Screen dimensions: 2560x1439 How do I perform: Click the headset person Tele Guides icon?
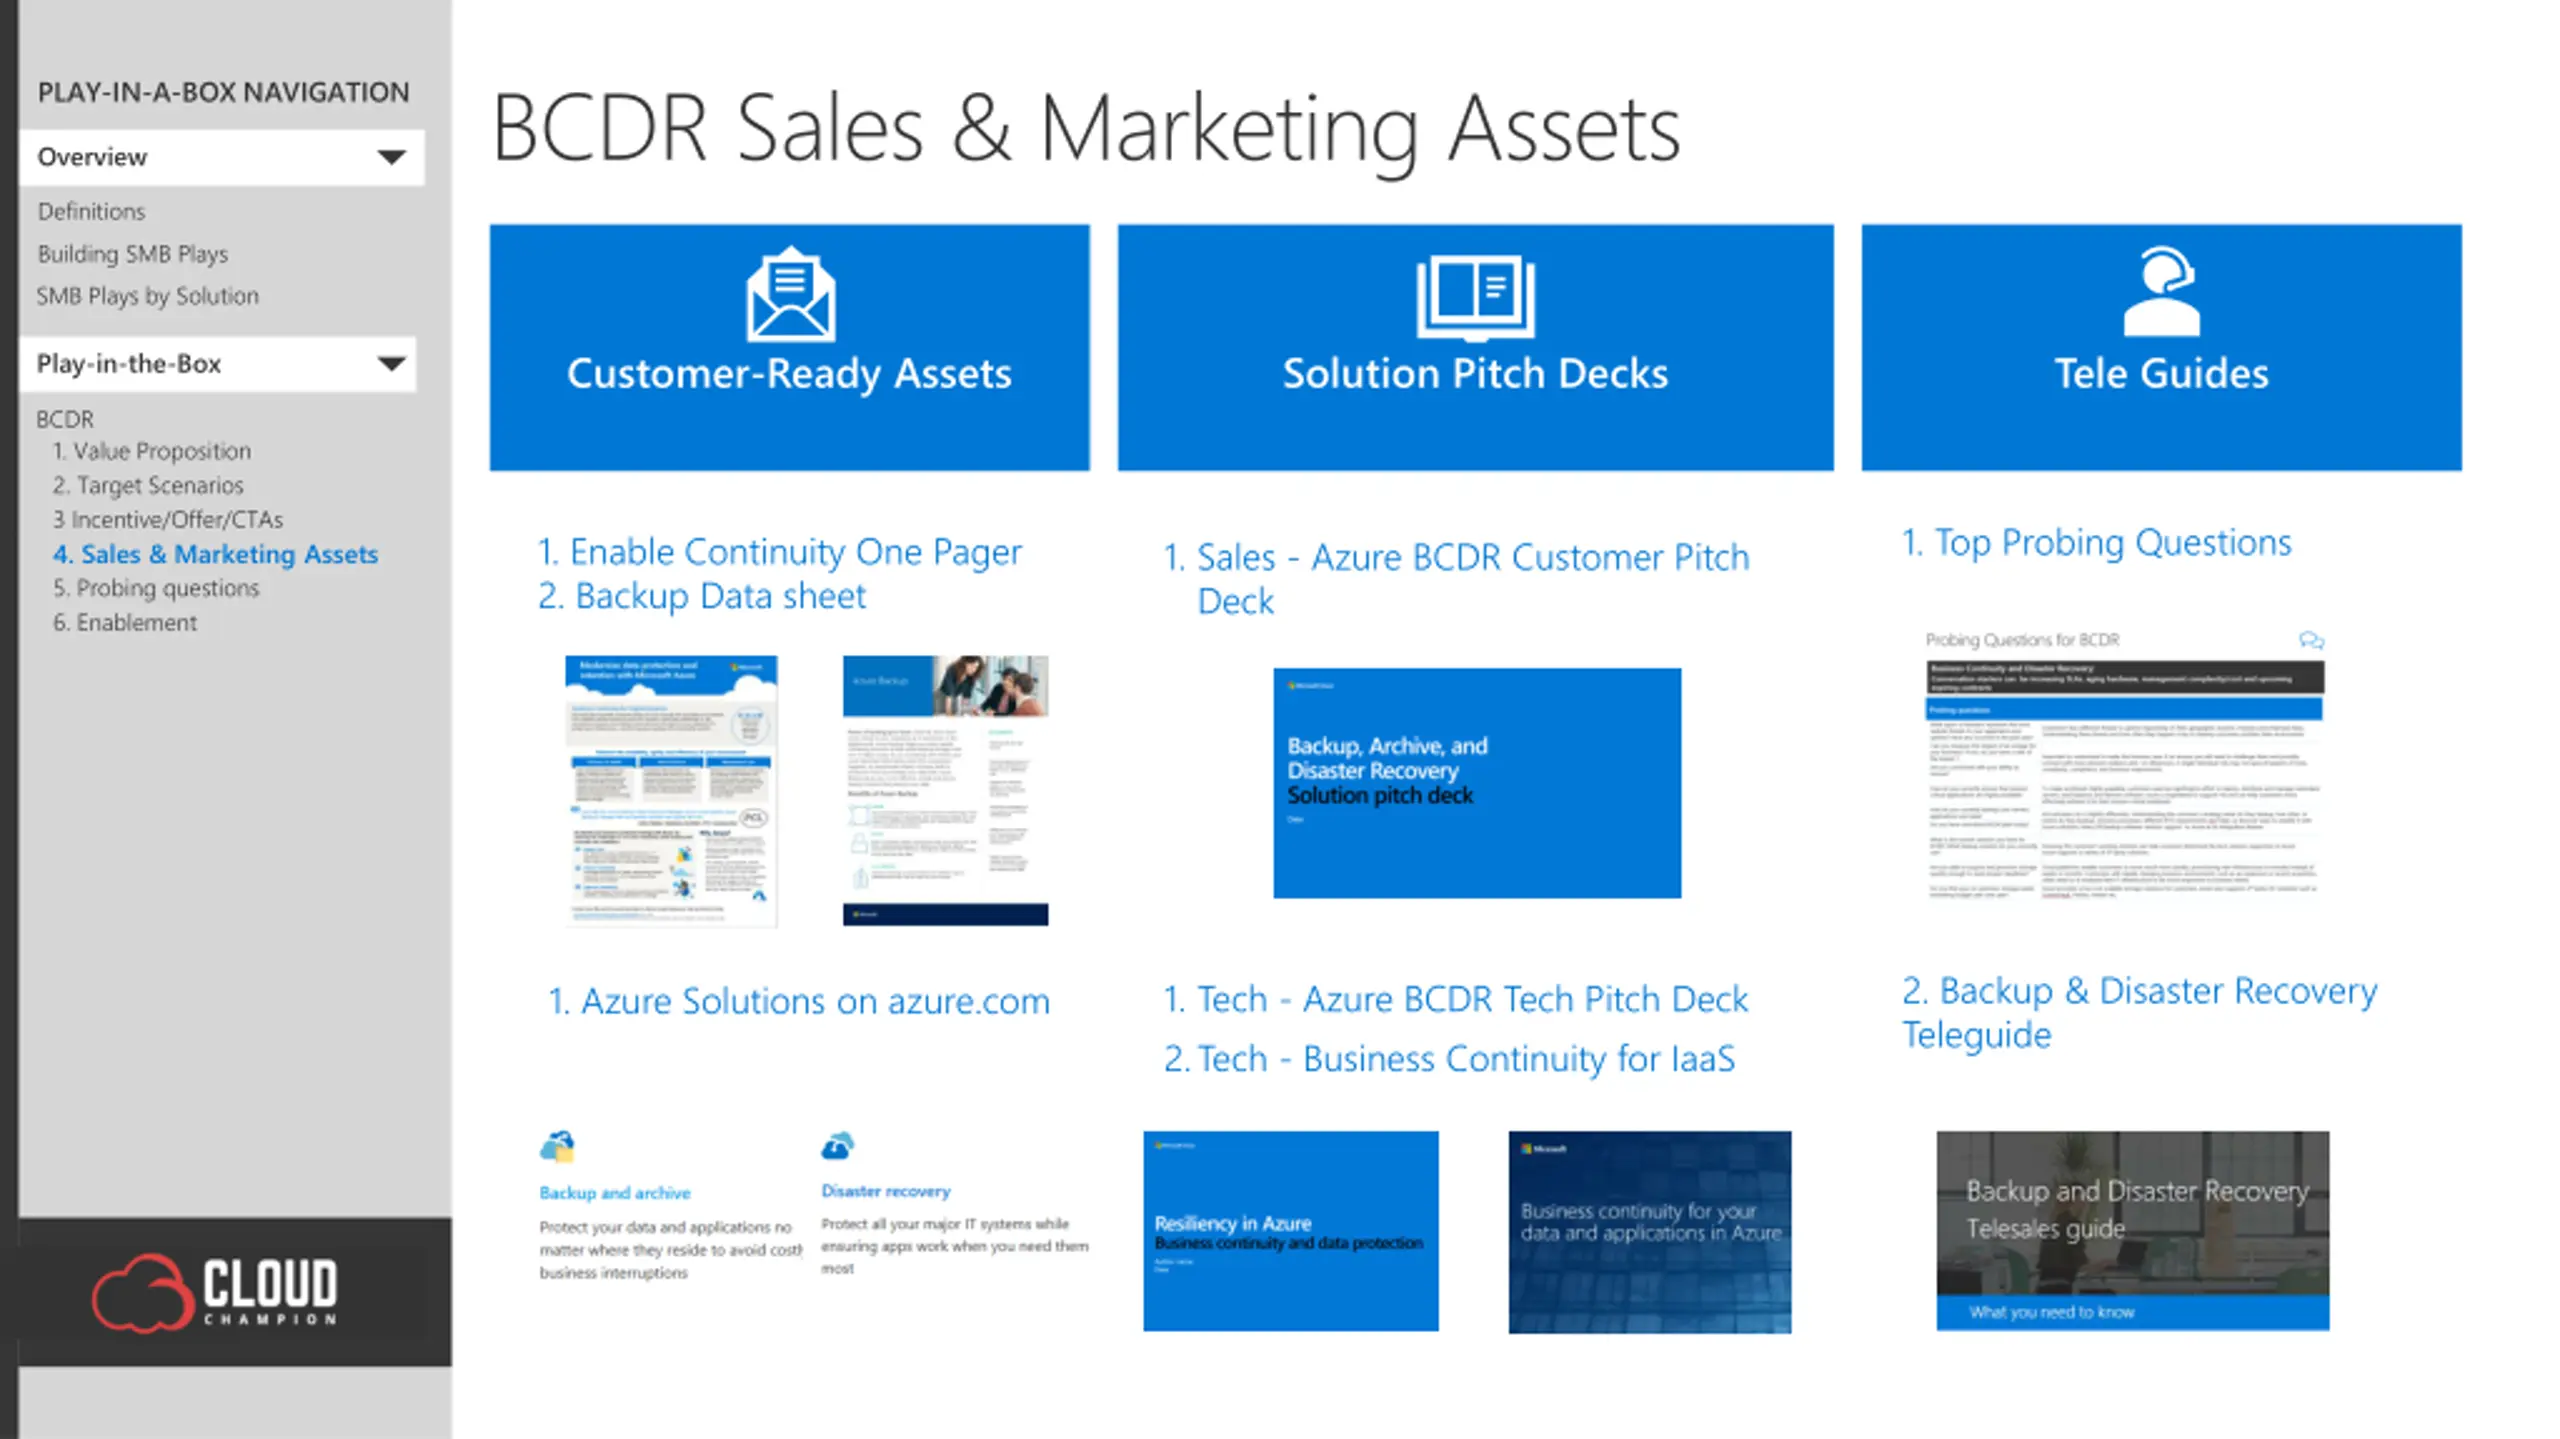2161,291
